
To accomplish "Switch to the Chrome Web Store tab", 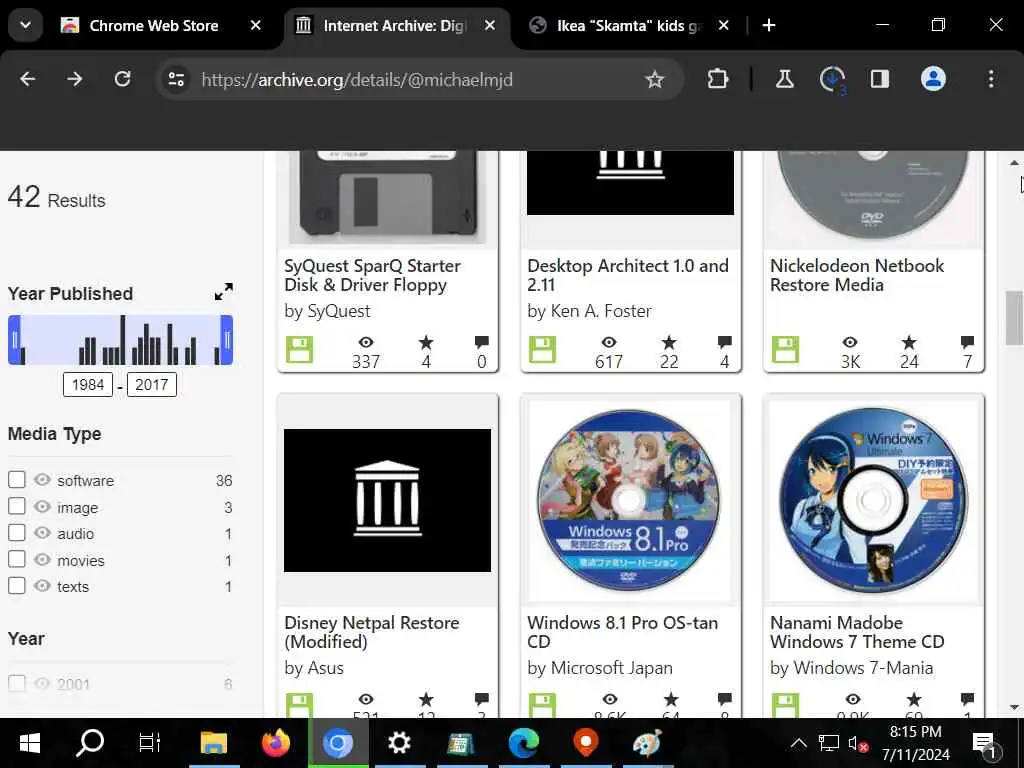I will [x=153, y=25].
